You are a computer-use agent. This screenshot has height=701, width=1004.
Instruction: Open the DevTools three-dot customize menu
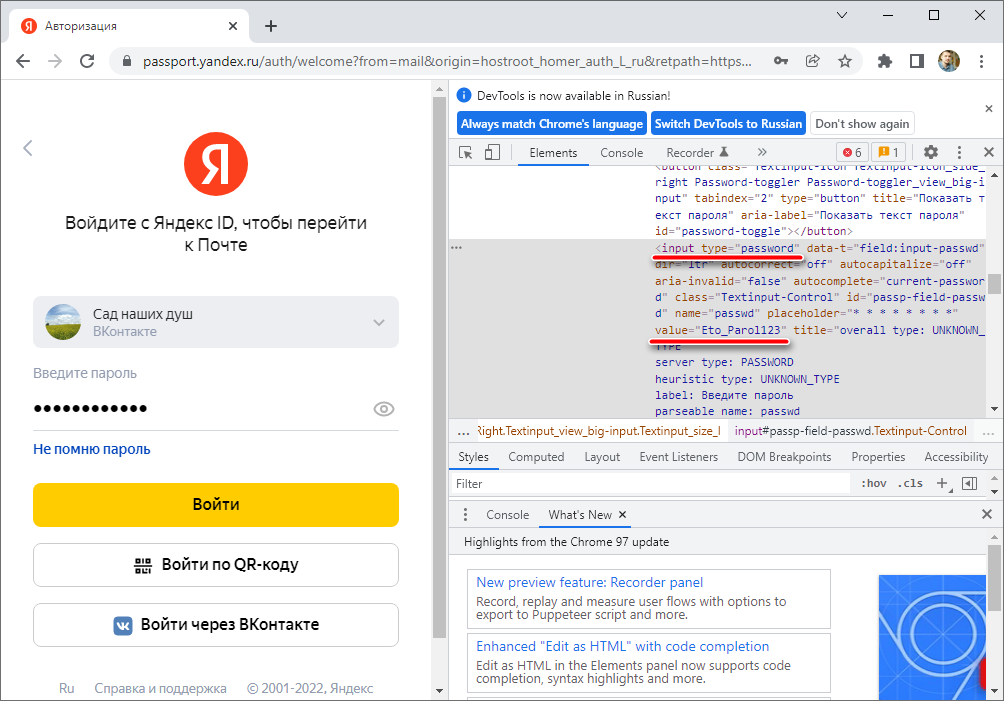(x=961, y=152)
